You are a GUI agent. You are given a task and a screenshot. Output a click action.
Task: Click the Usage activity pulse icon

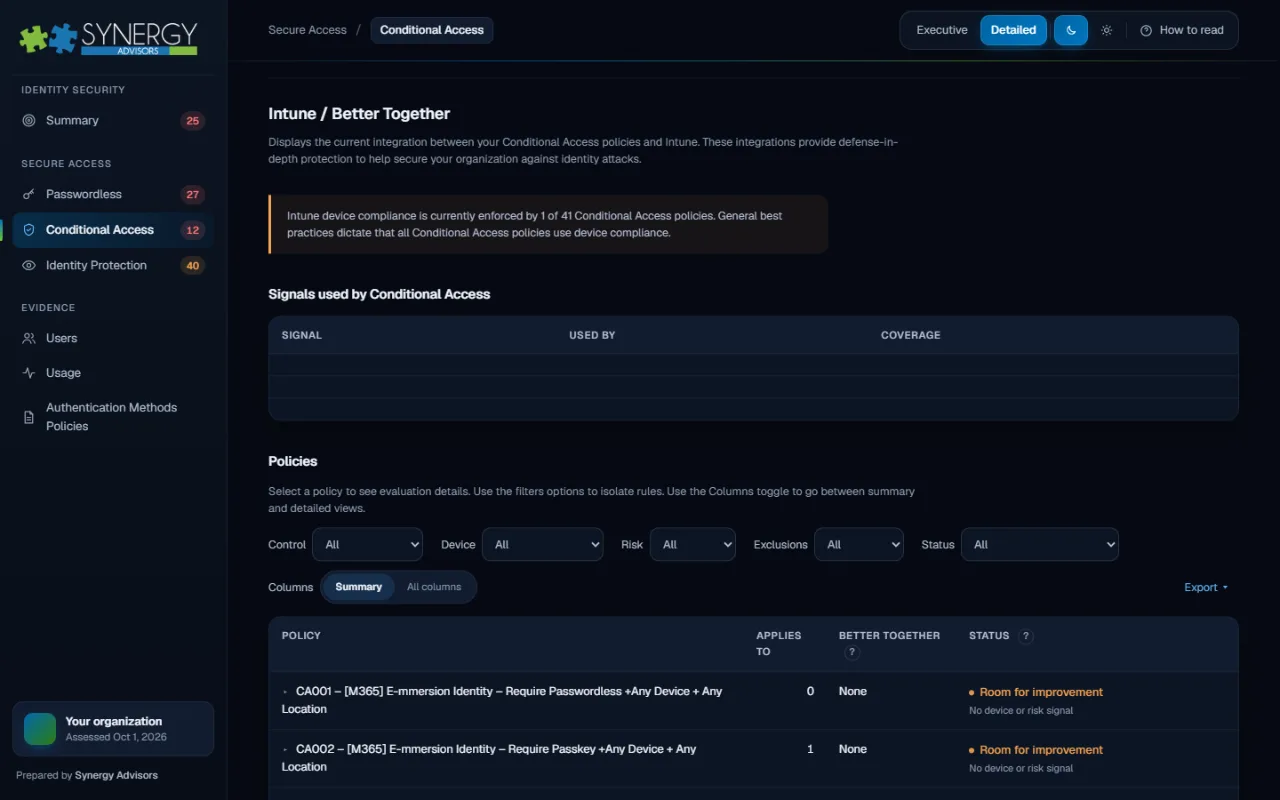pyautogui.click(x=29, y=373)
